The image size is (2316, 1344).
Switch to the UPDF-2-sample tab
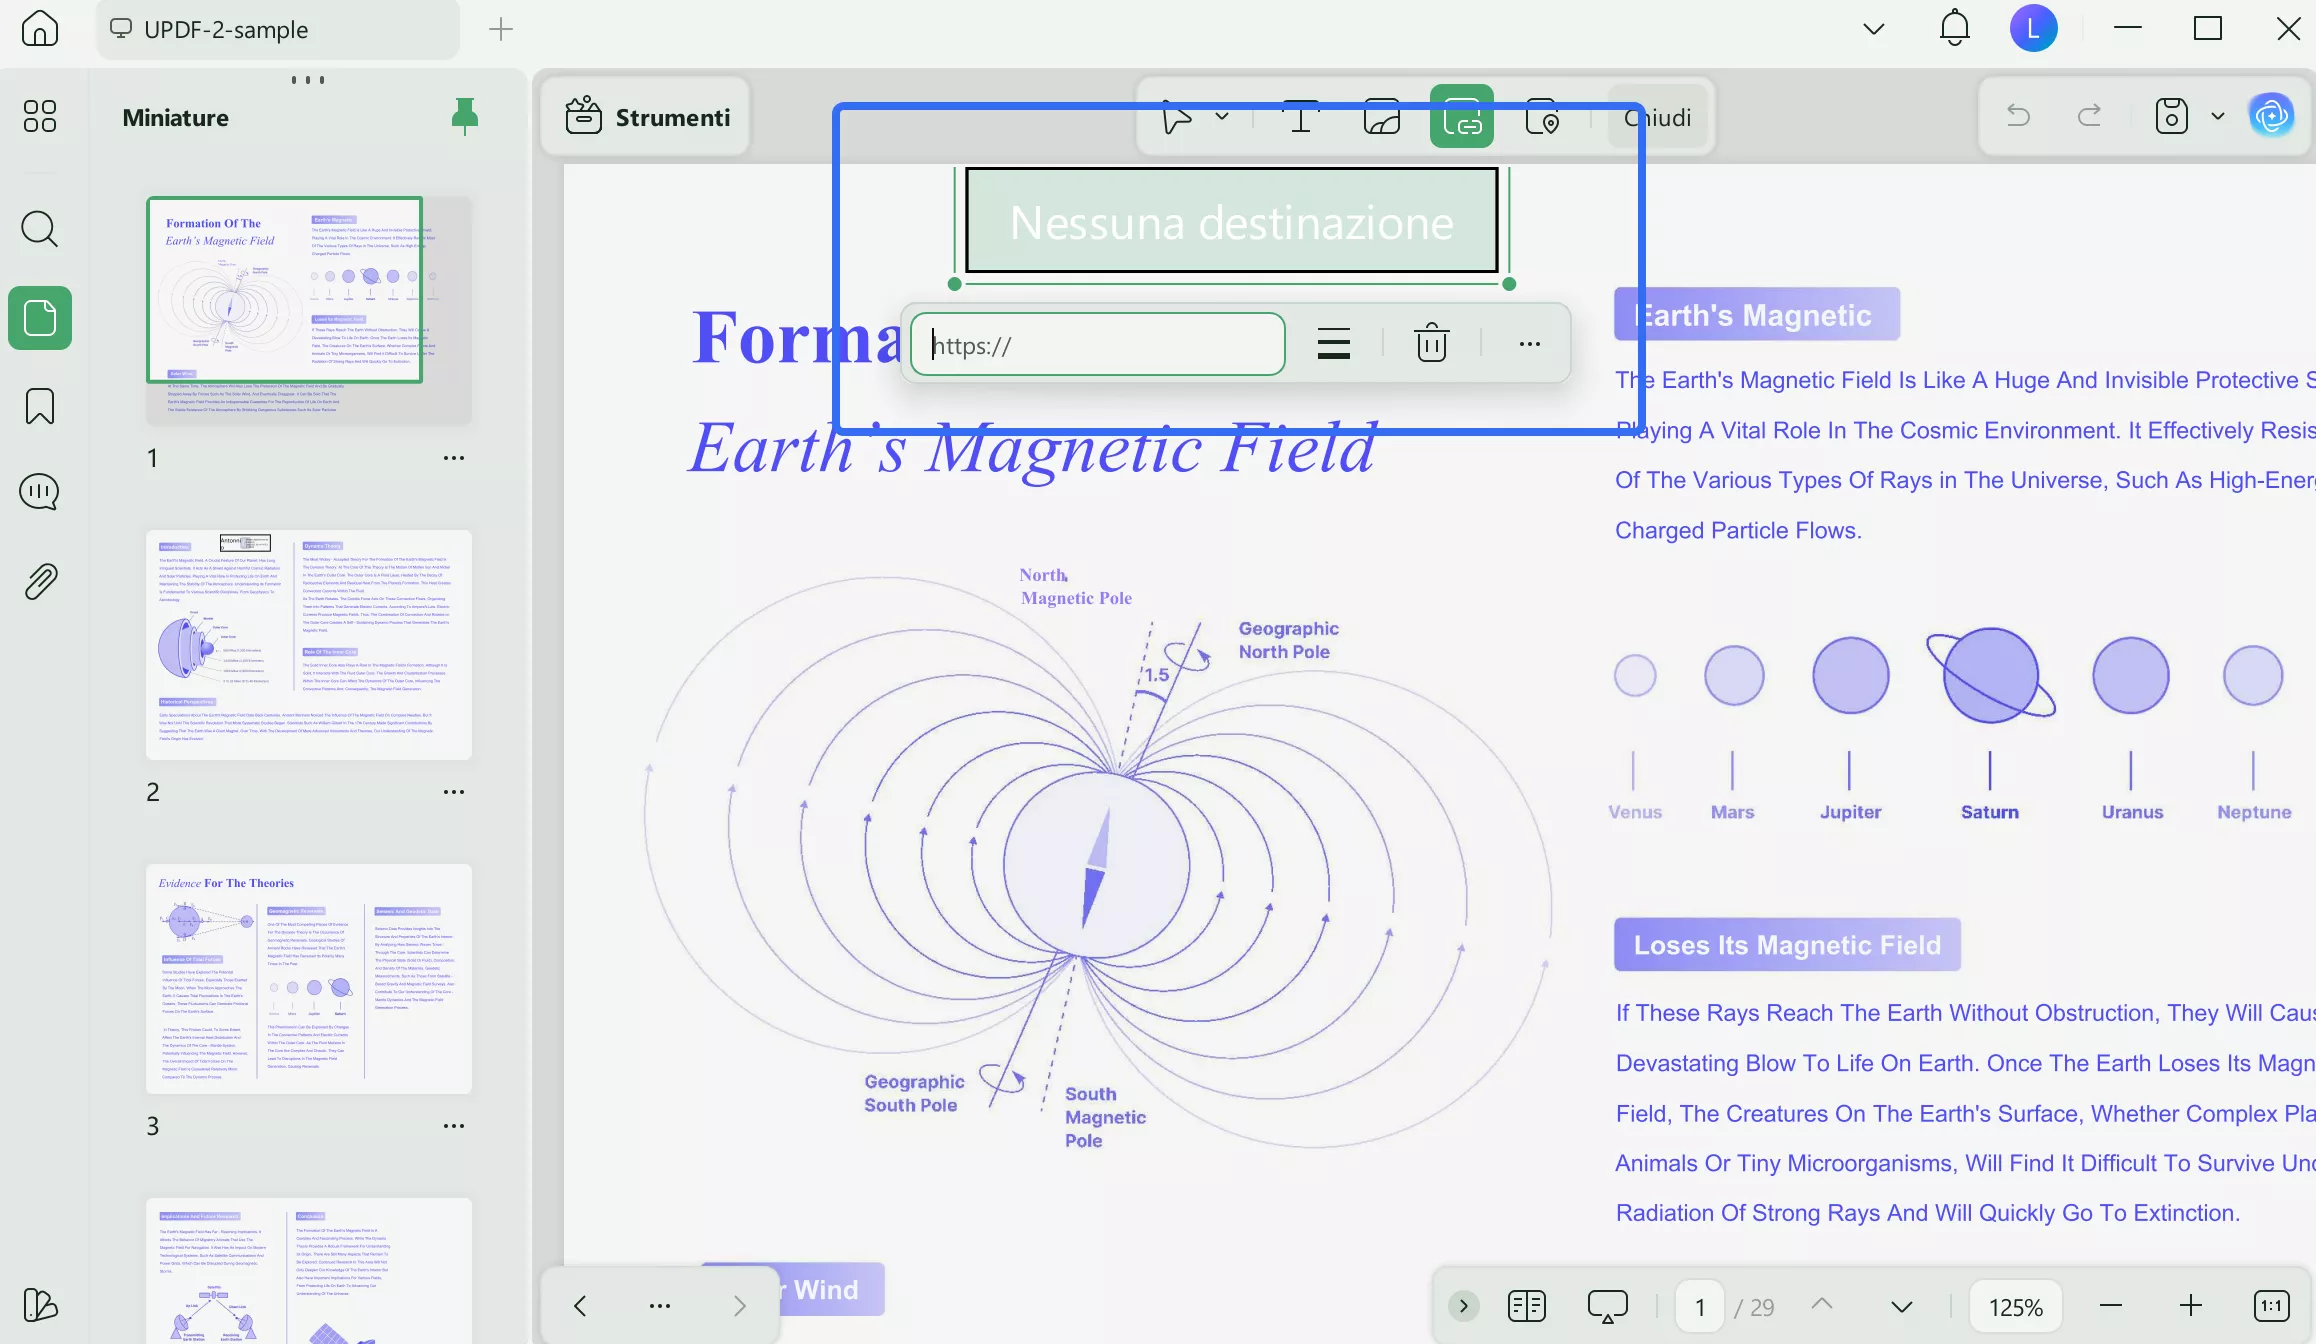point(225,30)
